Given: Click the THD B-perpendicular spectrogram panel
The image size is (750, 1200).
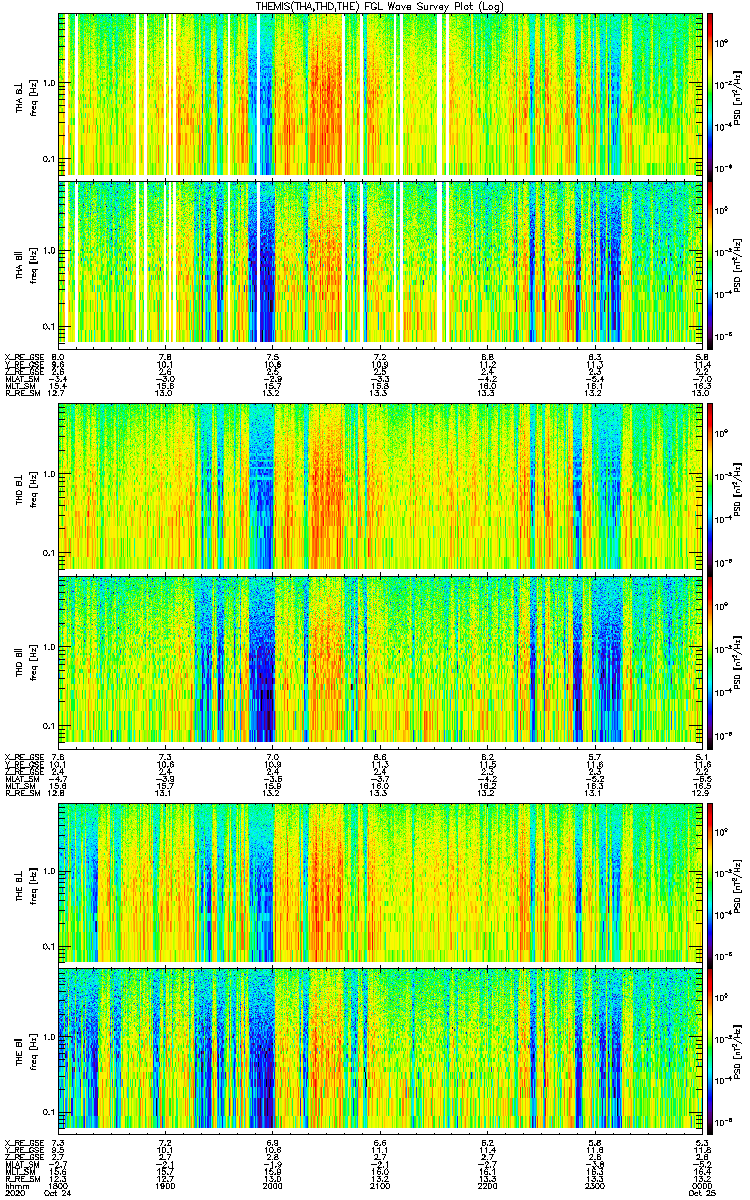Looking at the screenshot, I should (x=381, y=487).
